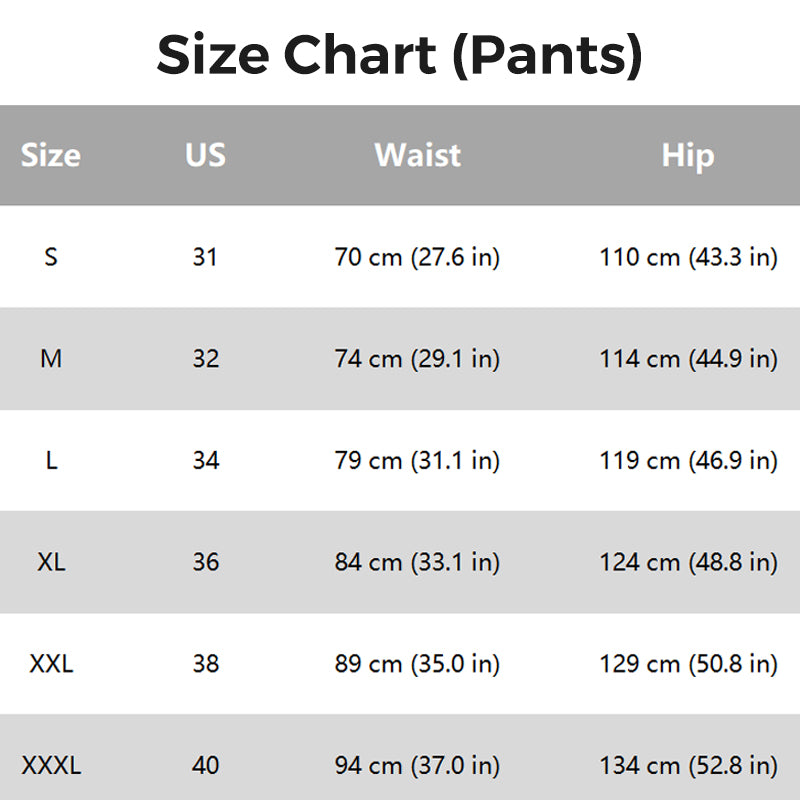Click the "Size Chart (Pants)" title

[x=400, y=55]
